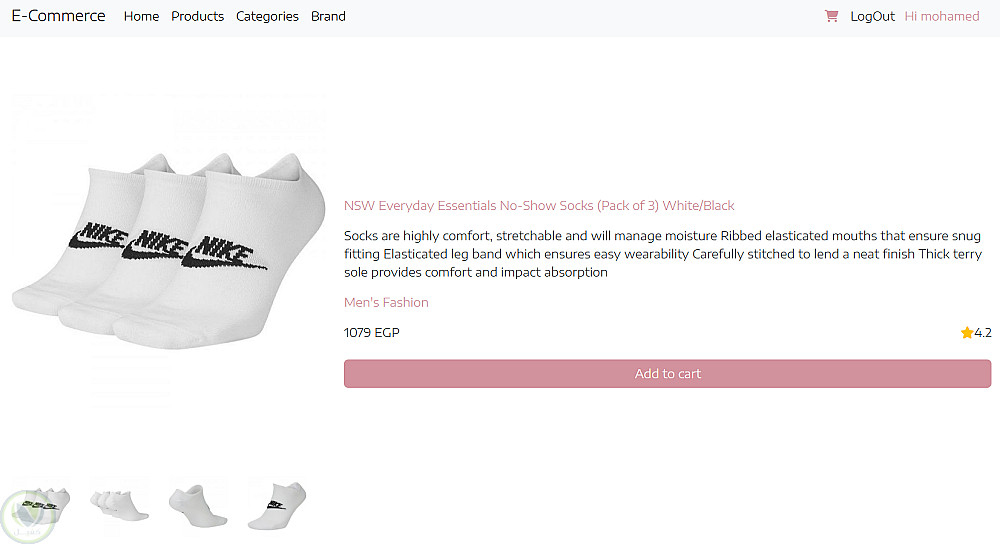The image size is (1000, 544).
Task: Open the shopping cart icon
Action: coord(831,16)
